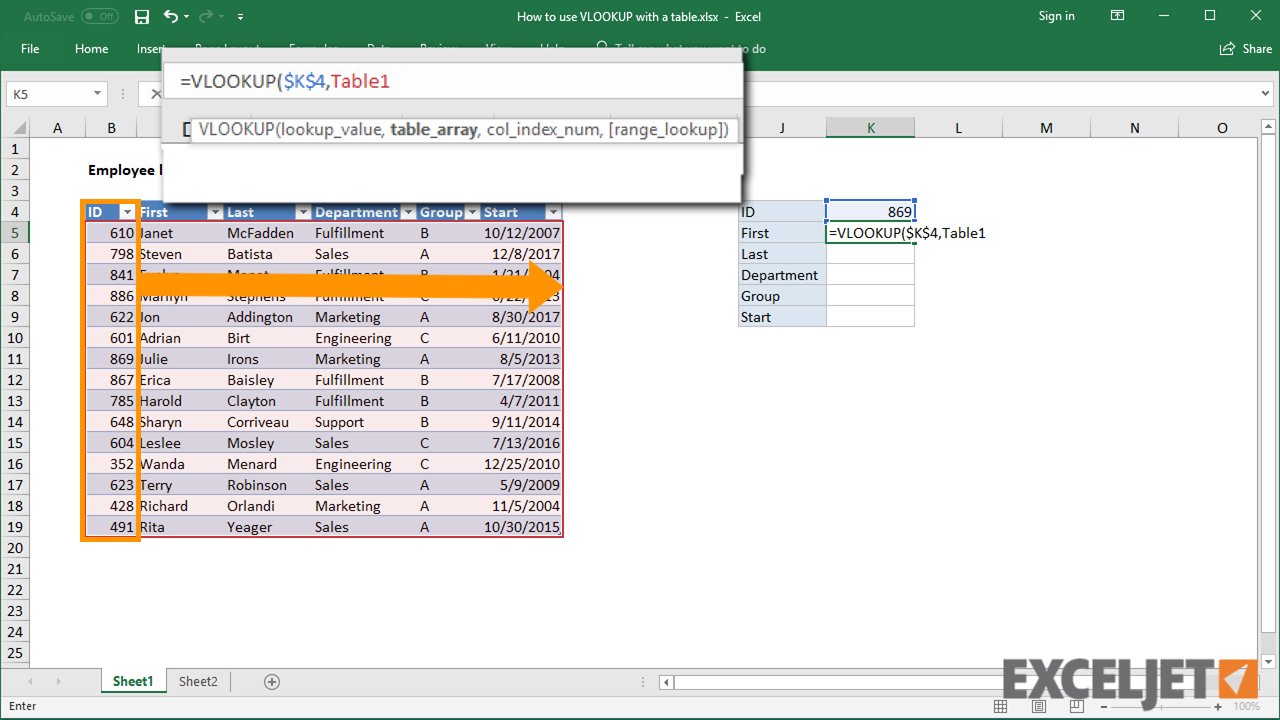Screen dimensions: 1280x720
Task: Select Page Break Preview in the status bar
Action: coord(1077,706)
